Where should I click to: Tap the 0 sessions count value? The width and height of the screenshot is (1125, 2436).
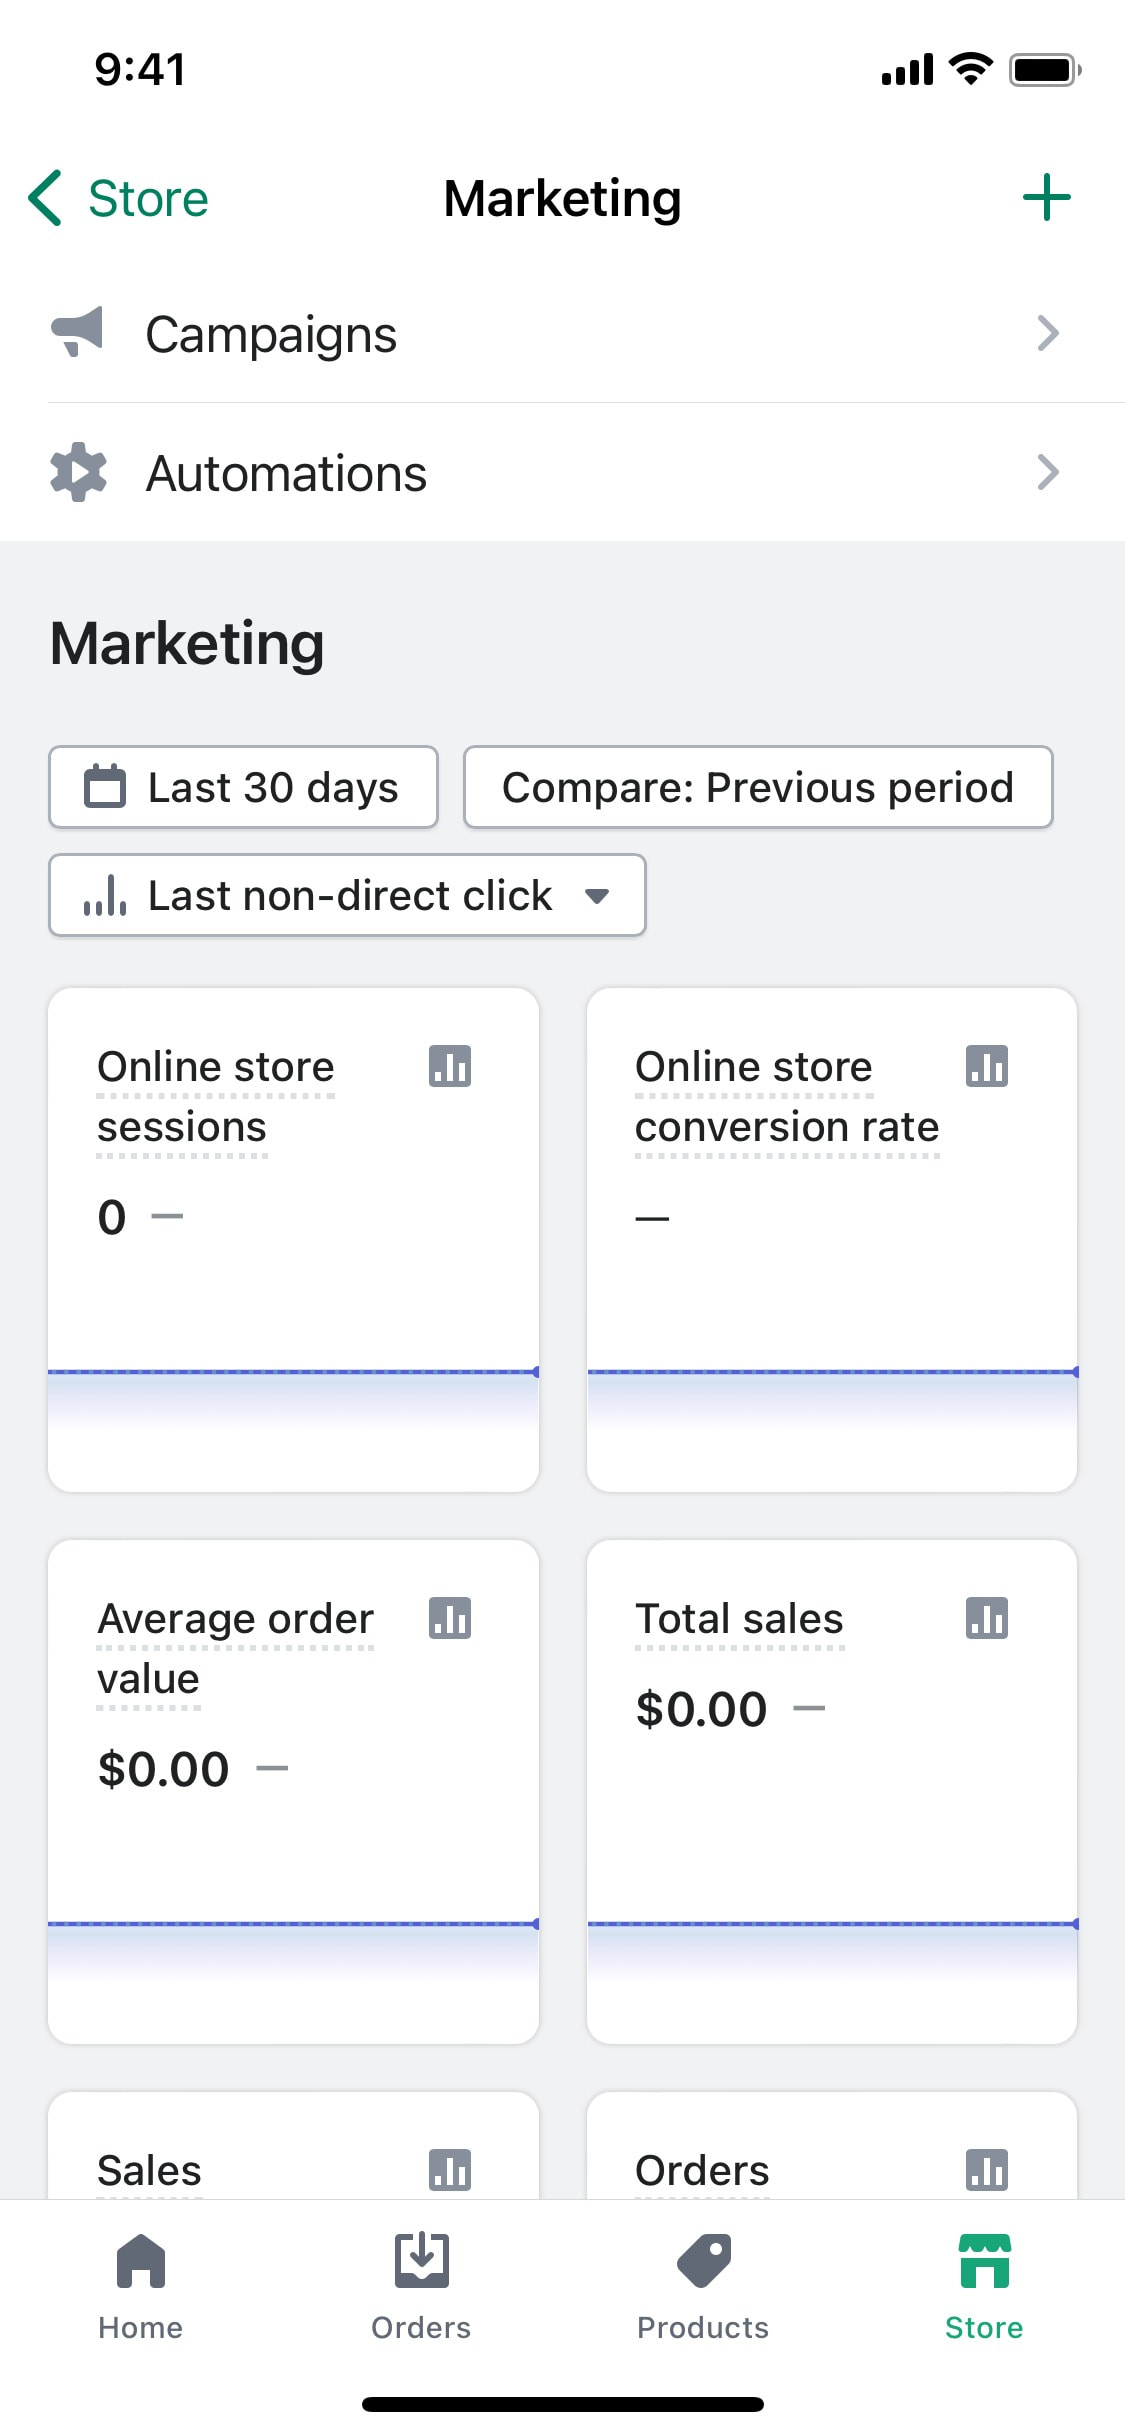[x=112, y=1217]
